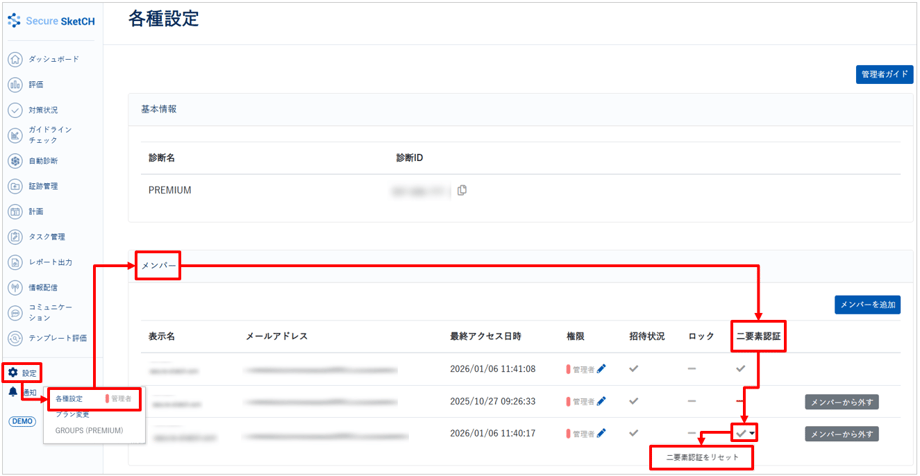
Task: Click the 表示名 column header
Action: [x=161, y=336]
